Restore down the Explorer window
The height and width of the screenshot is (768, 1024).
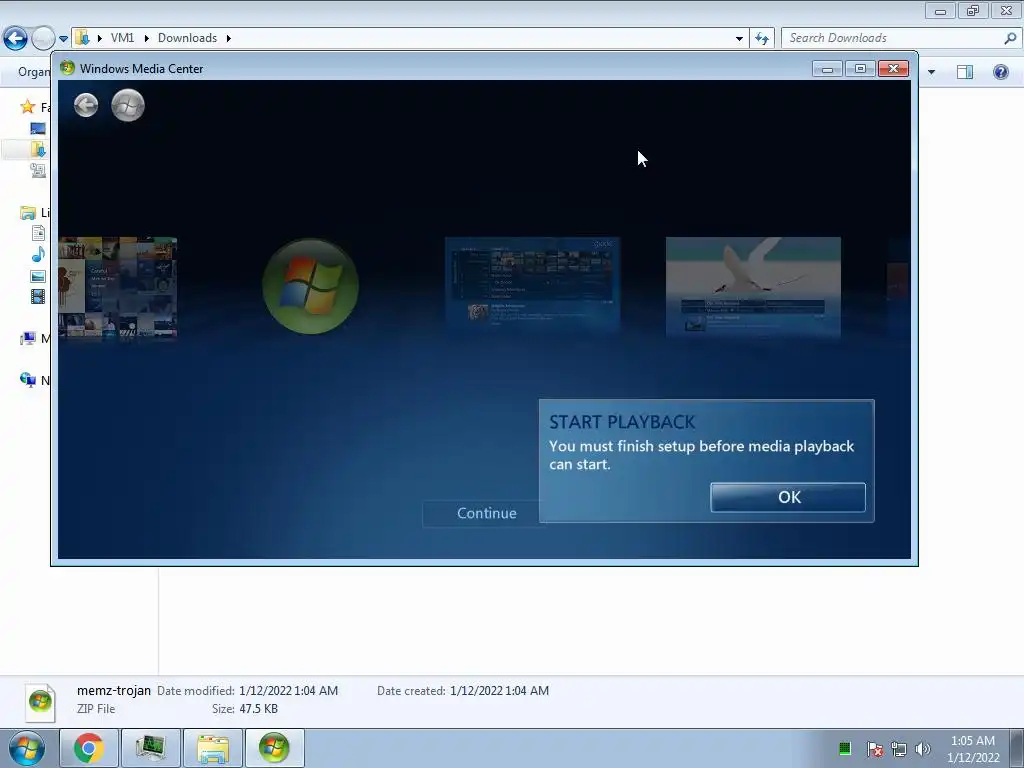[x=973, y=11]
